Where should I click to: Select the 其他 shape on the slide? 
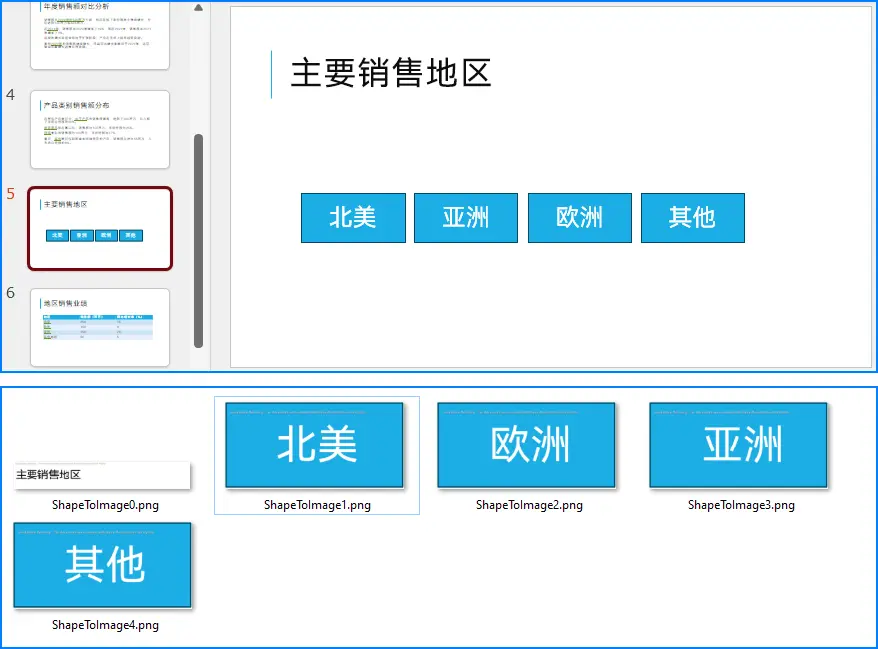(692, 217)
